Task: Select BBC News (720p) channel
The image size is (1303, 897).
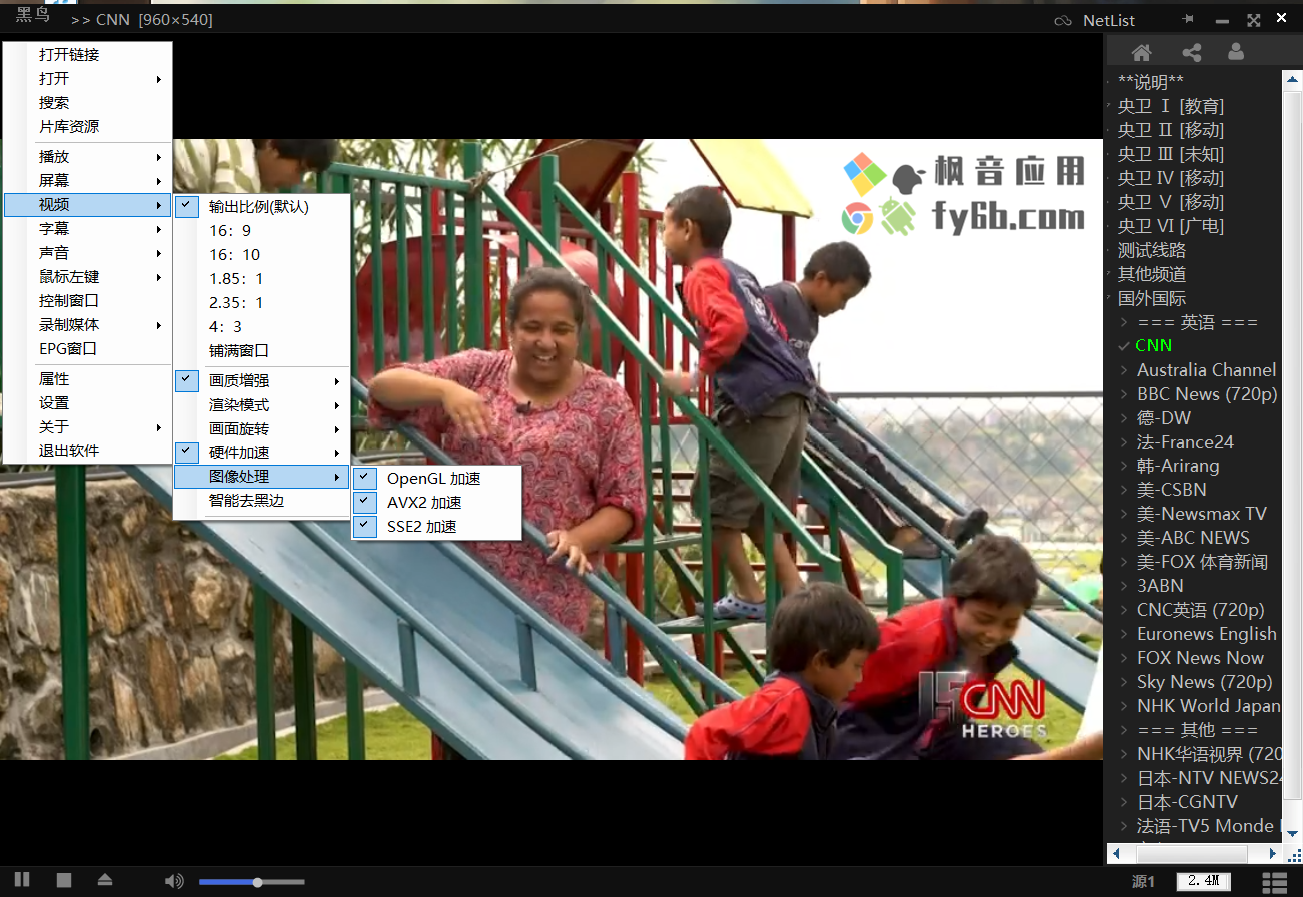Action: coord(1207,394)
